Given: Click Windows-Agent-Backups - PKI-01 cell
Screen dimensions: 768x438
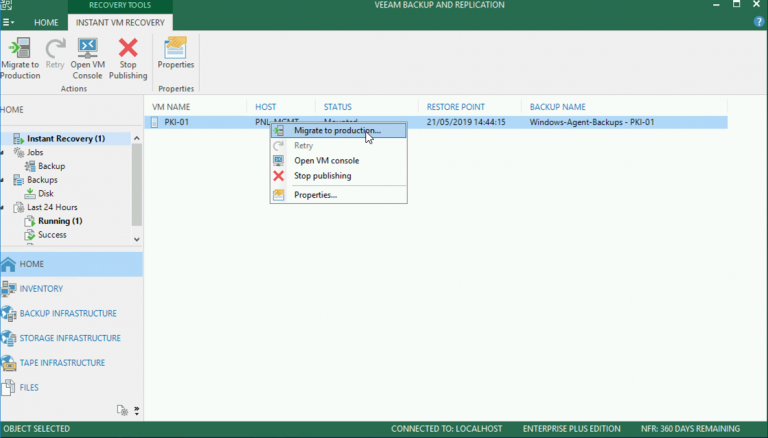Looking at the screenshot, I should [592, 122].
